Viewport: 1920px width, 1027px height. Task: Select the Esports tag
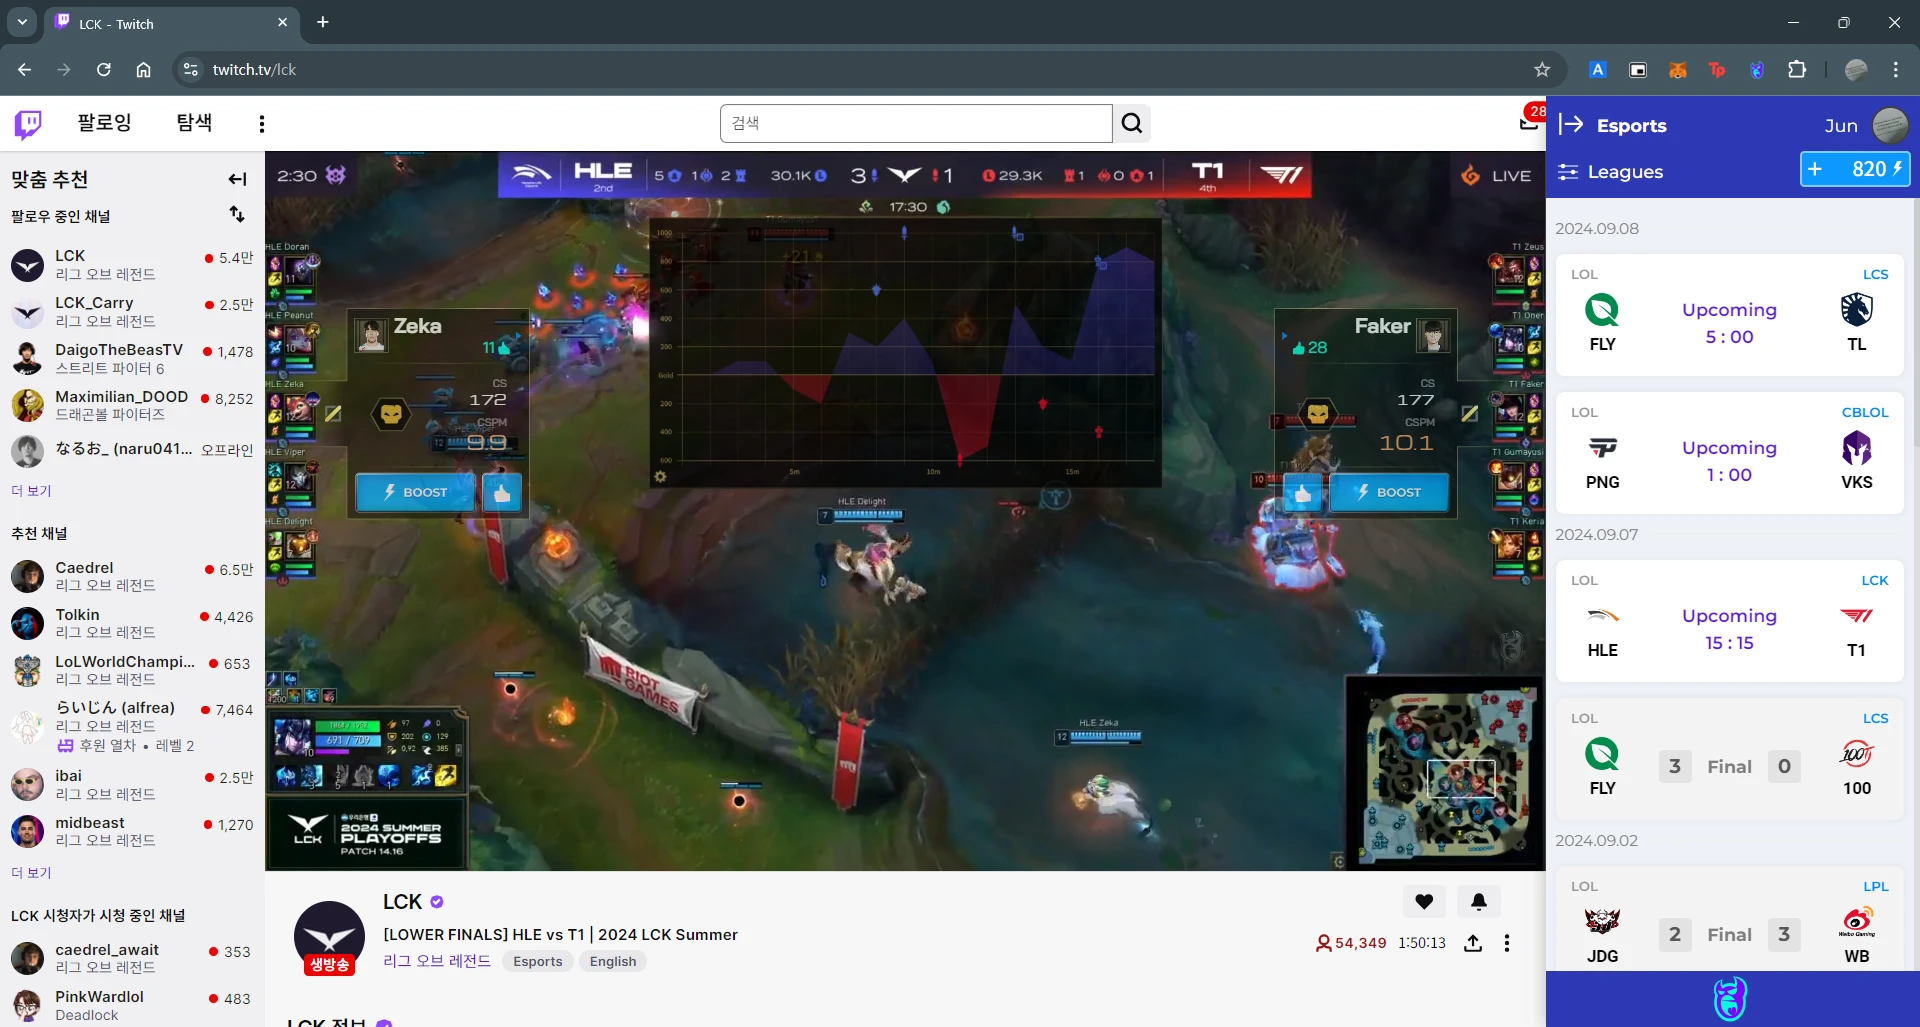(x=538, y=961)
